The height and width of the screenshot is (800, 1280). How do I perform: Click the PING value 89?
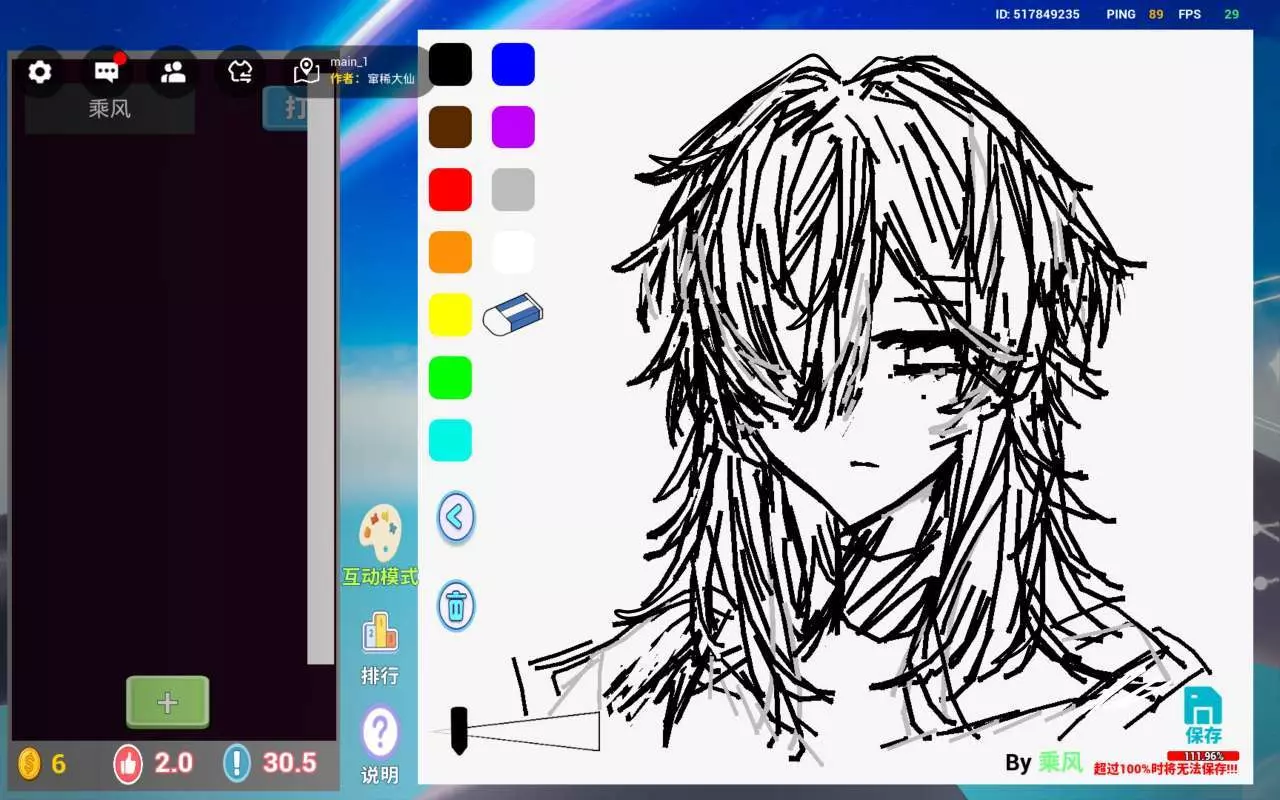coord(1156,14)
